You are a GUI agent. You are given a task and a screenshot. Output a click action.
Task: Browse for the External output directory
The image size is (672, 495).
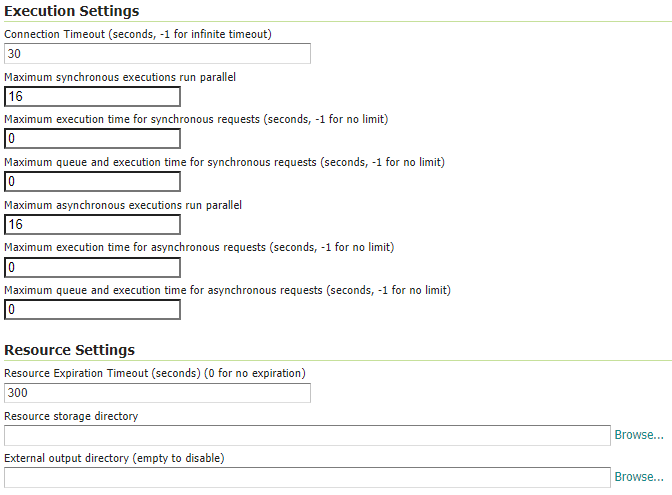click(x=638, y=477)
